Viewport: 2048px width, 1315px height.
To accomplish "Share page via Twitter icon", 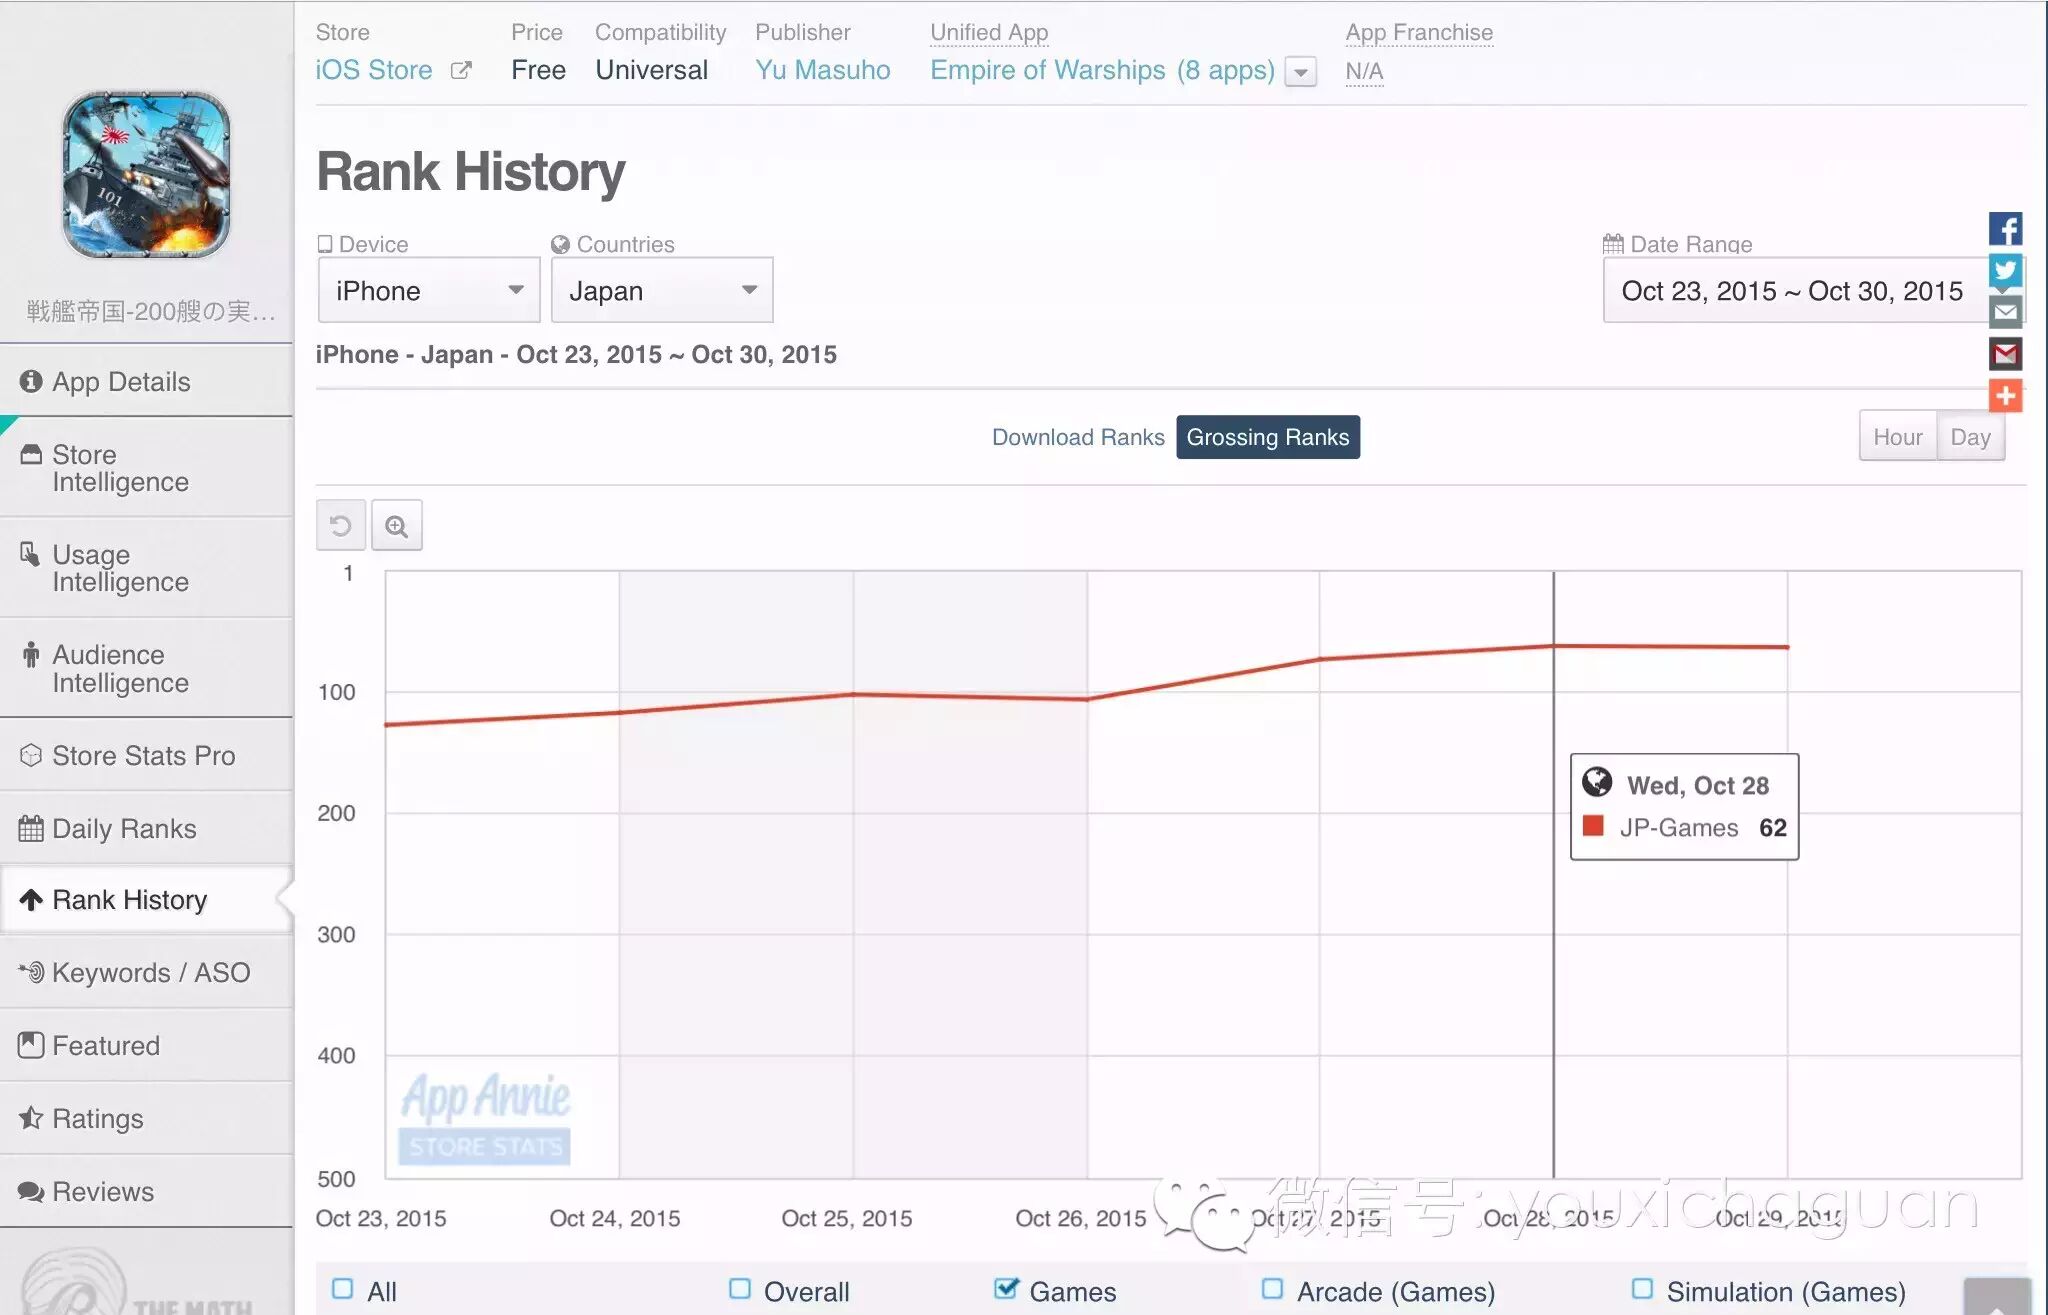I will pos(2005,270).
